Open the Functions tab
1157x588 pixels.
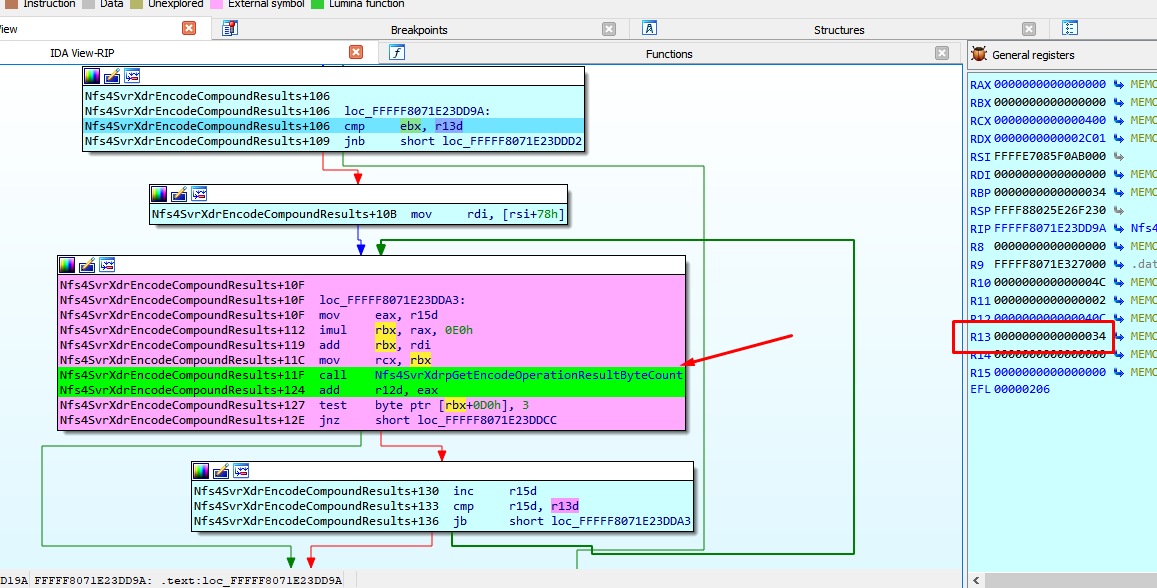[669, 54]
